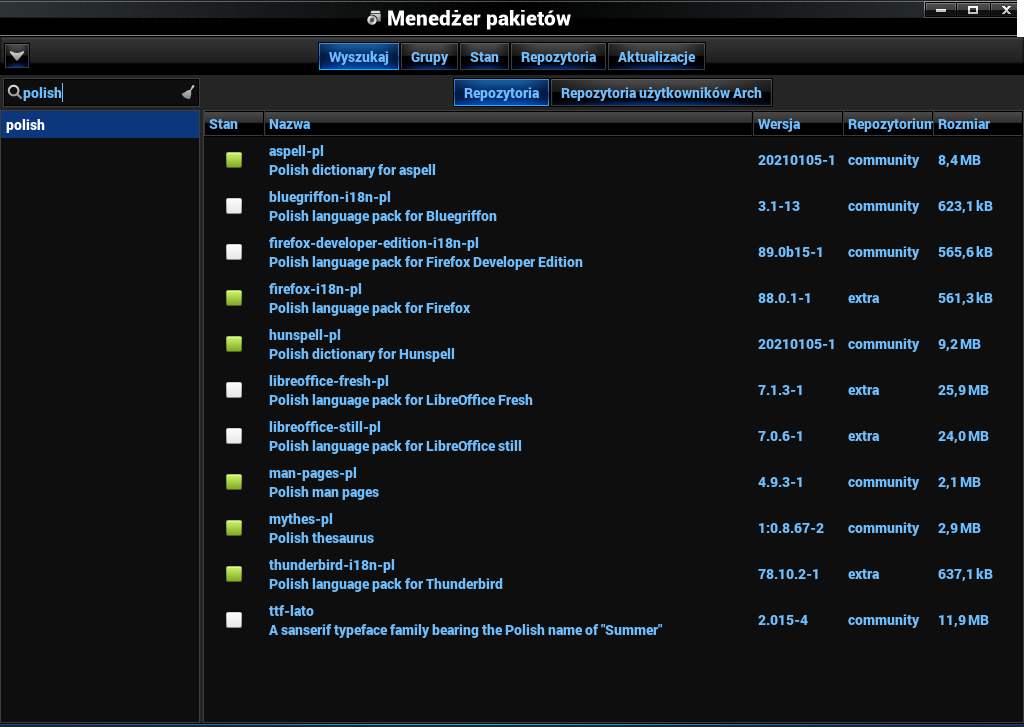The height and width of the screenshot is (727, 1024).
Task: Click Polish language pack for Firefox Developer Edition
Action: tap(426, 262)
